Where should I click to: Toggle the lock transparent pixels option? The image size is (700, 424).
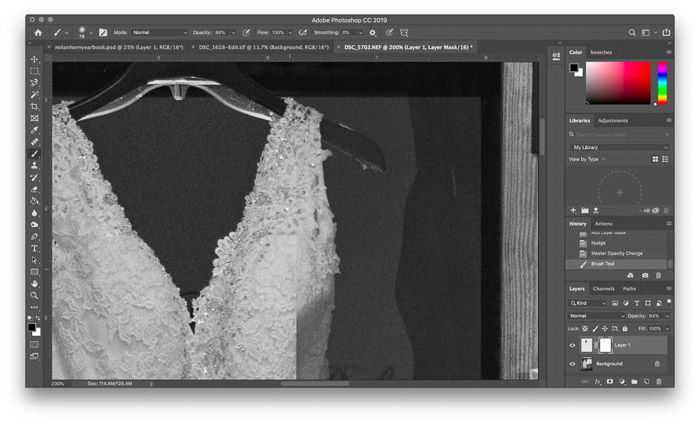pyautogui.click(x=585, y=328)
